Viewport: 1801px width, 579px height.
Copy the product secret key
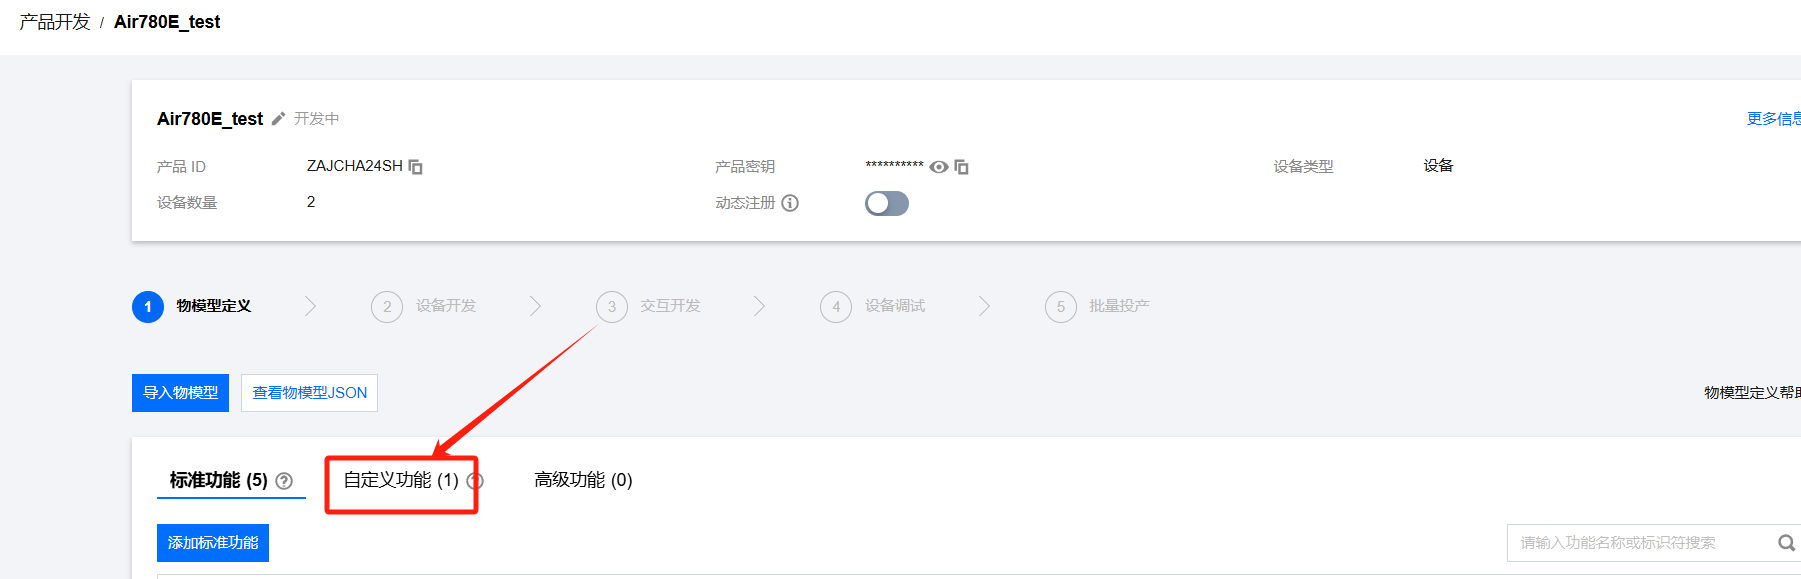coord(962,167)
